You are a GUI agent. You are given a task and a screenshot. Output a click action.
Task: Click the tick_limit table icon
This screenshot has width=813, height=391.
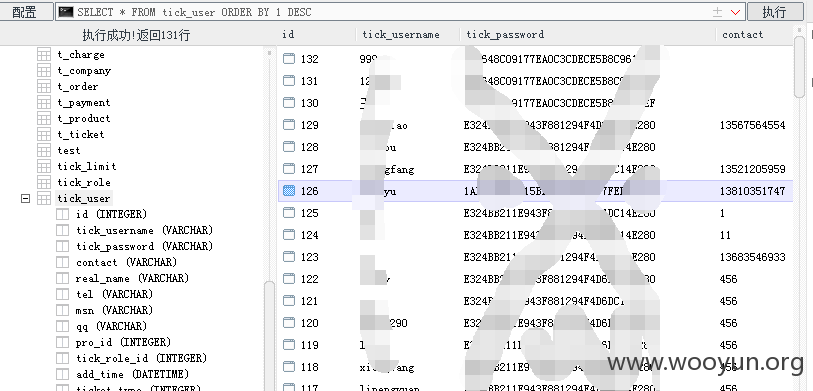tap(44, 166)
